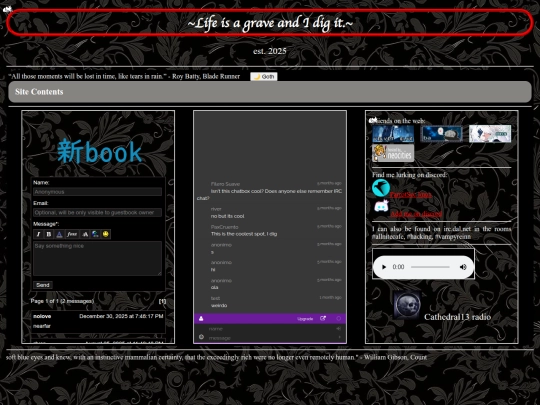Go to guestbook page [1] link

click(162, 301)
